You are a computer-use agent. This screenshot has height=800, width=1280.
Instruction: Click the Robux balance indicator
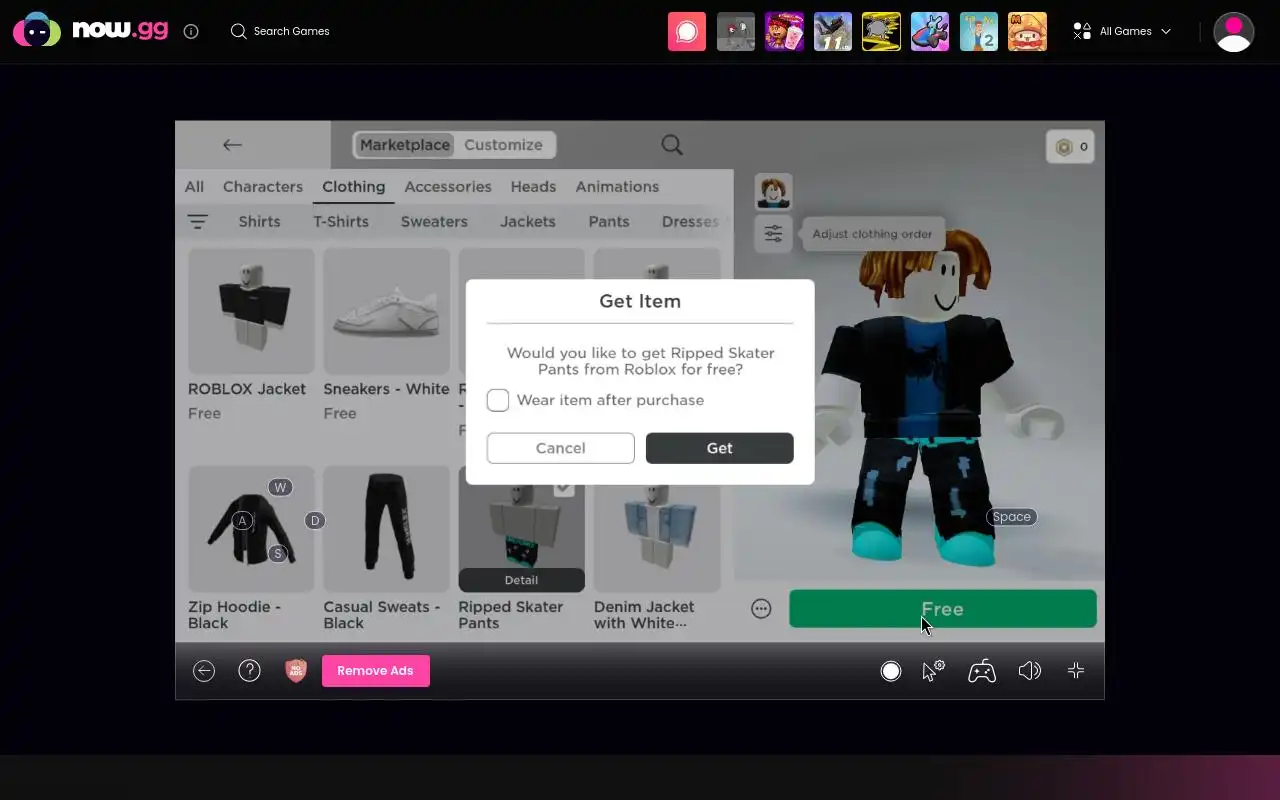[1070, 147]
